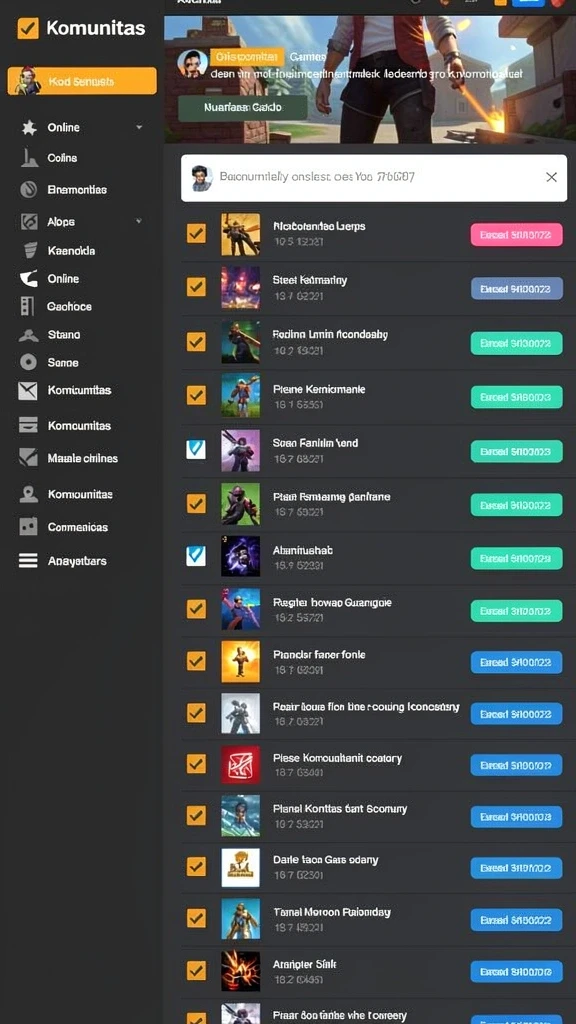Click the Sanoe disc icon

coord(28,362)
